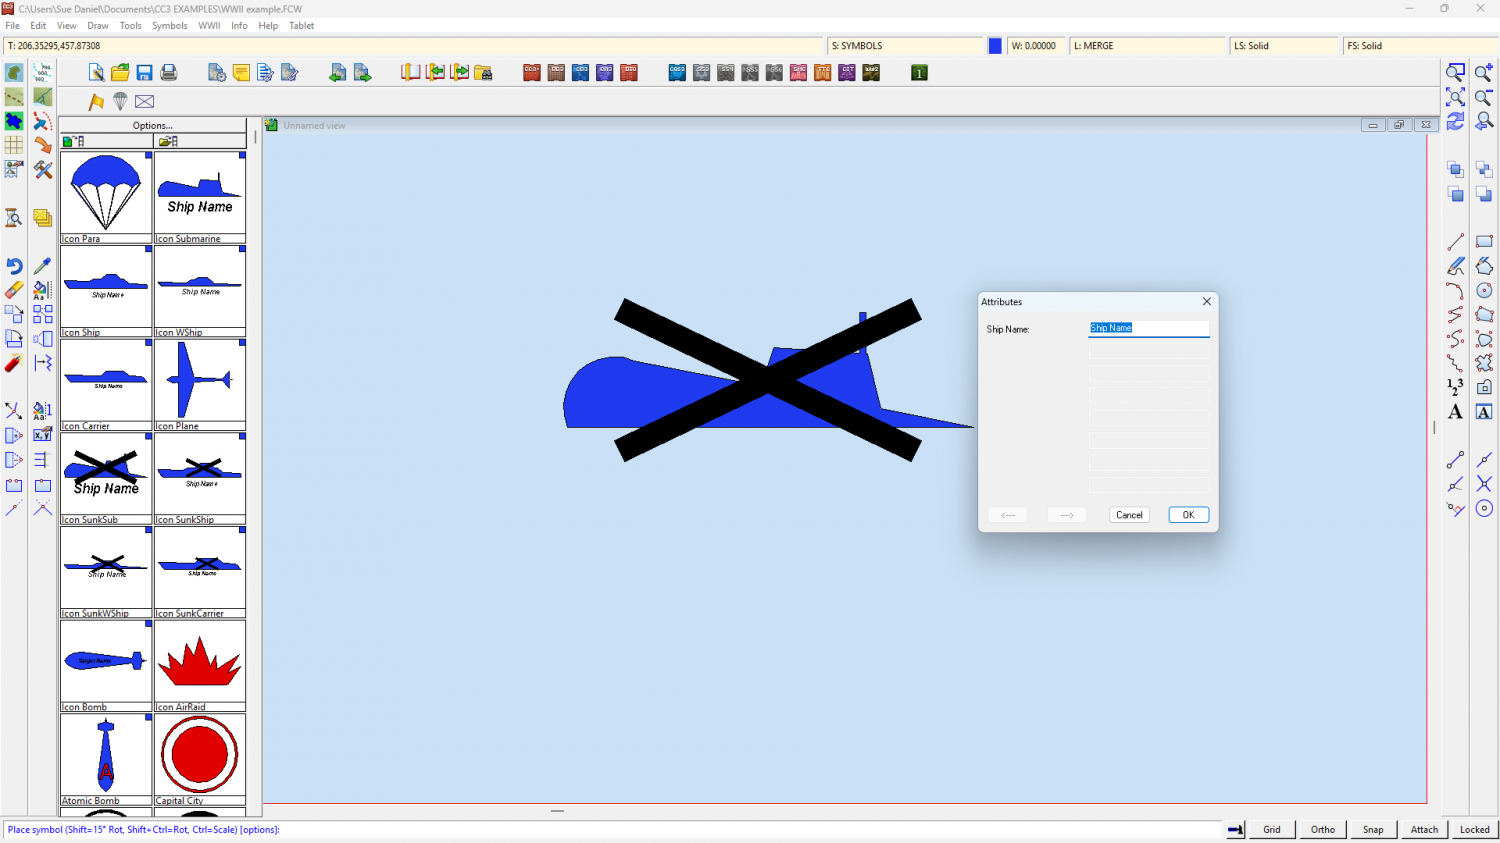Click OK in Attributes dialog
The image size is (1500, 843).
click(x=1188, y=515)
